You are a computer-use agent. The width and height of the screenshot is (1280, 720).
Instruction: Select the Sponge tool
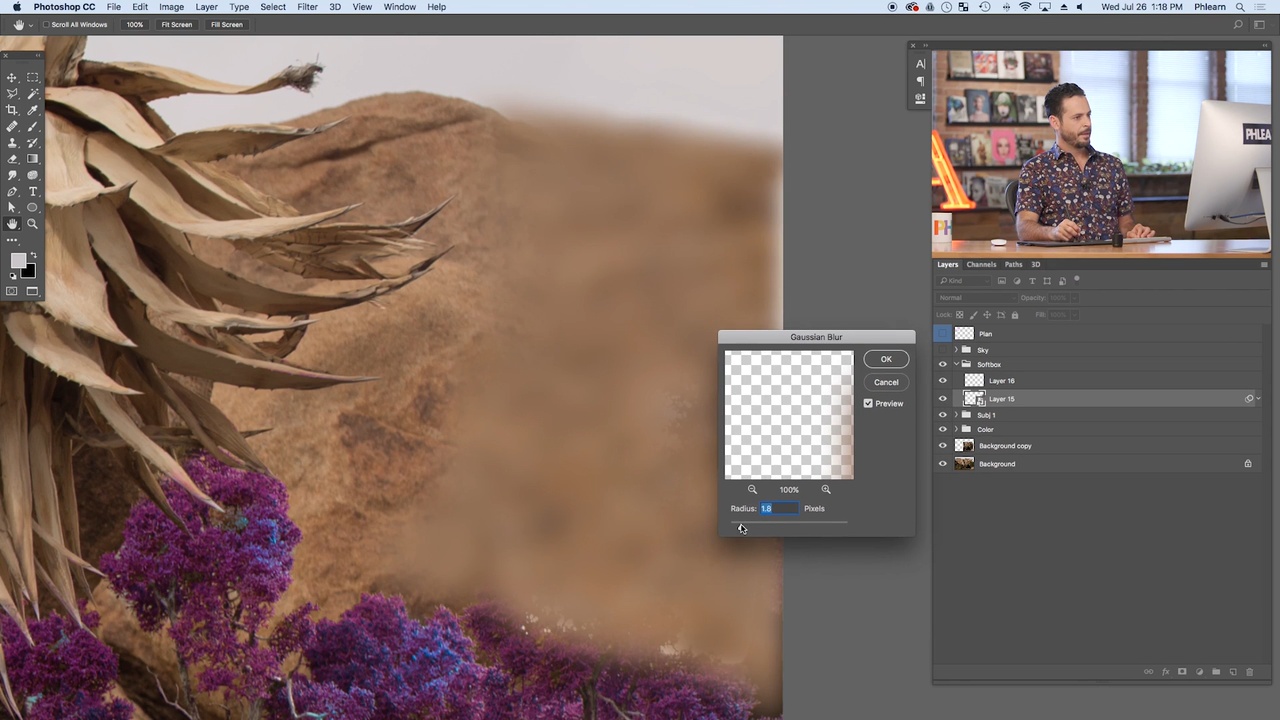point(33,175)
